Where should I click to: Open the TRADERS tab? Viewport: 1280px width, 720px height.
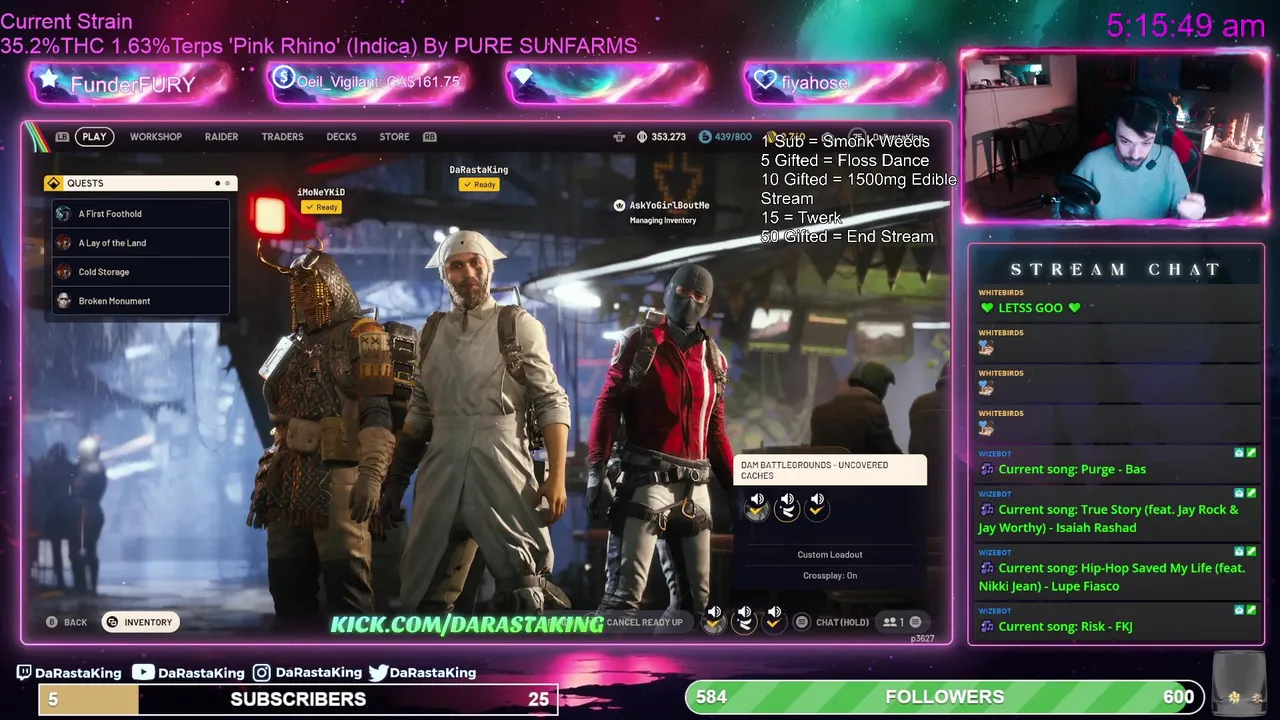[x=282, y=137]
